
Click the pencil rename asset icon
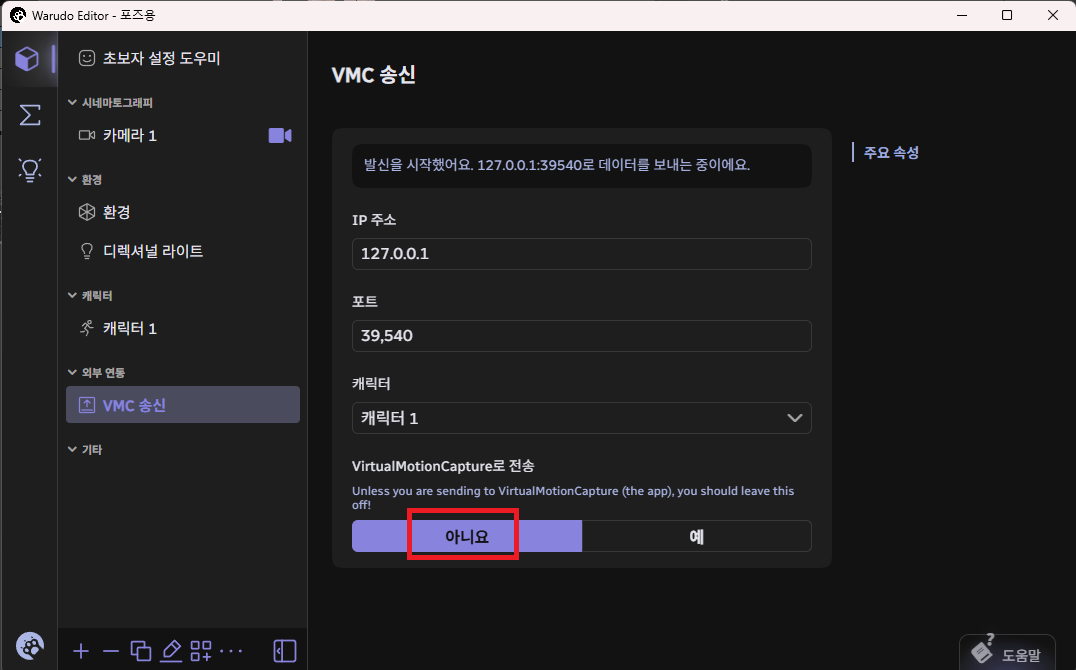click(171, 651)
